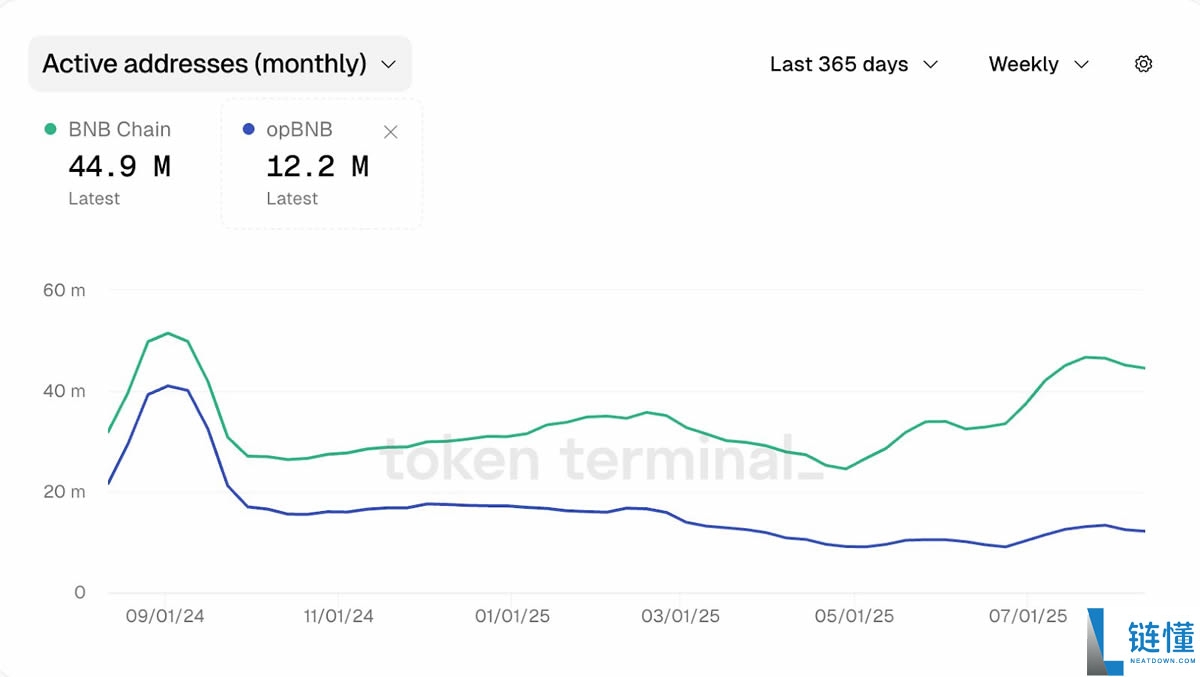Click the green BNB Chain legend dot
This screenshot has height=677, width=1200.
(51, 129)
